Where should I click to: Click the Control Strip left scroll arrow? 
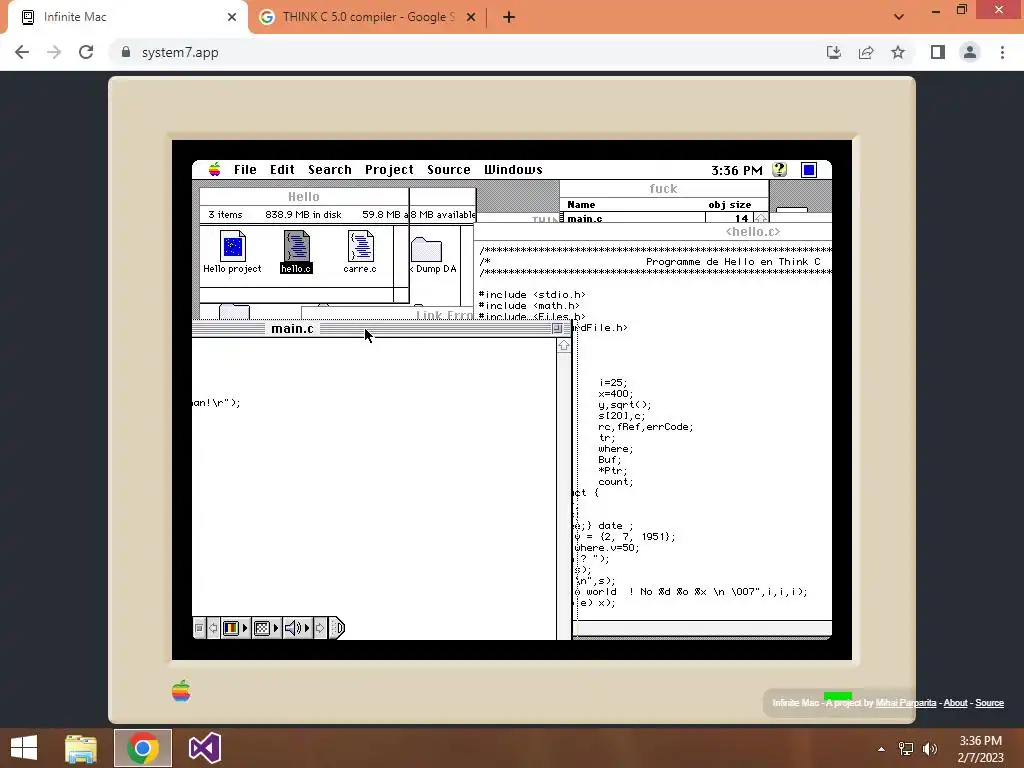[213, 628]
